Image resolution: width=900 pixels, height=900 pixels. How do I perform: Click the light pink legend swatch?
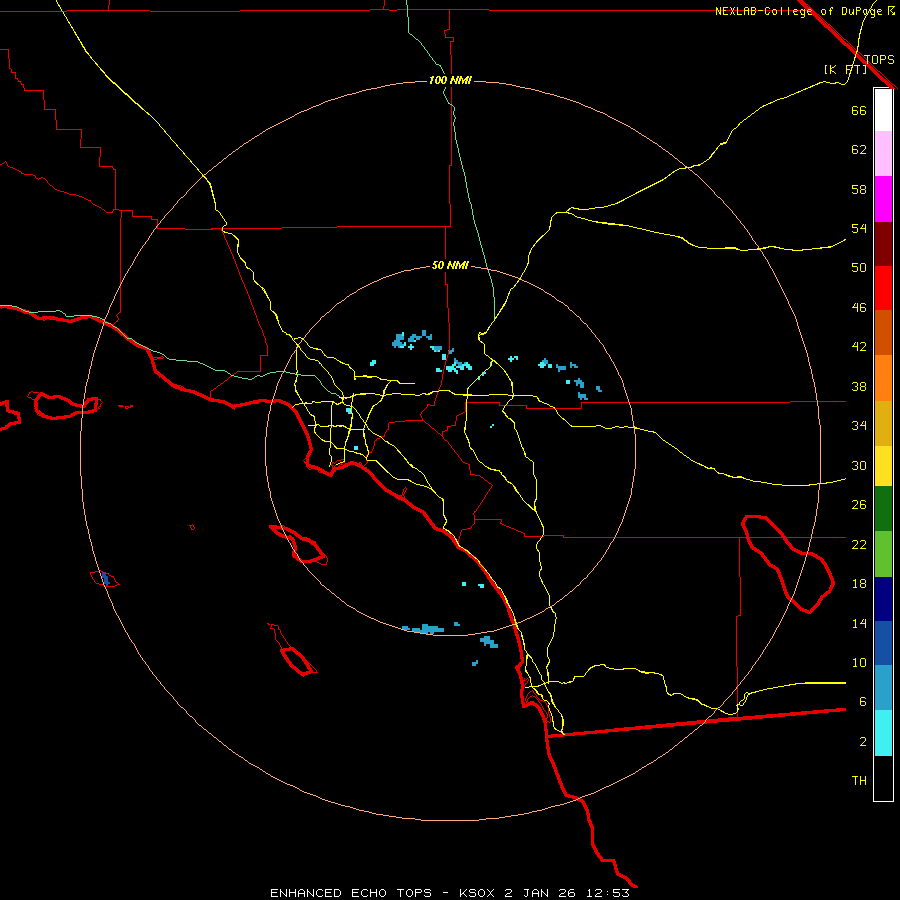click(x=883, y=154)
